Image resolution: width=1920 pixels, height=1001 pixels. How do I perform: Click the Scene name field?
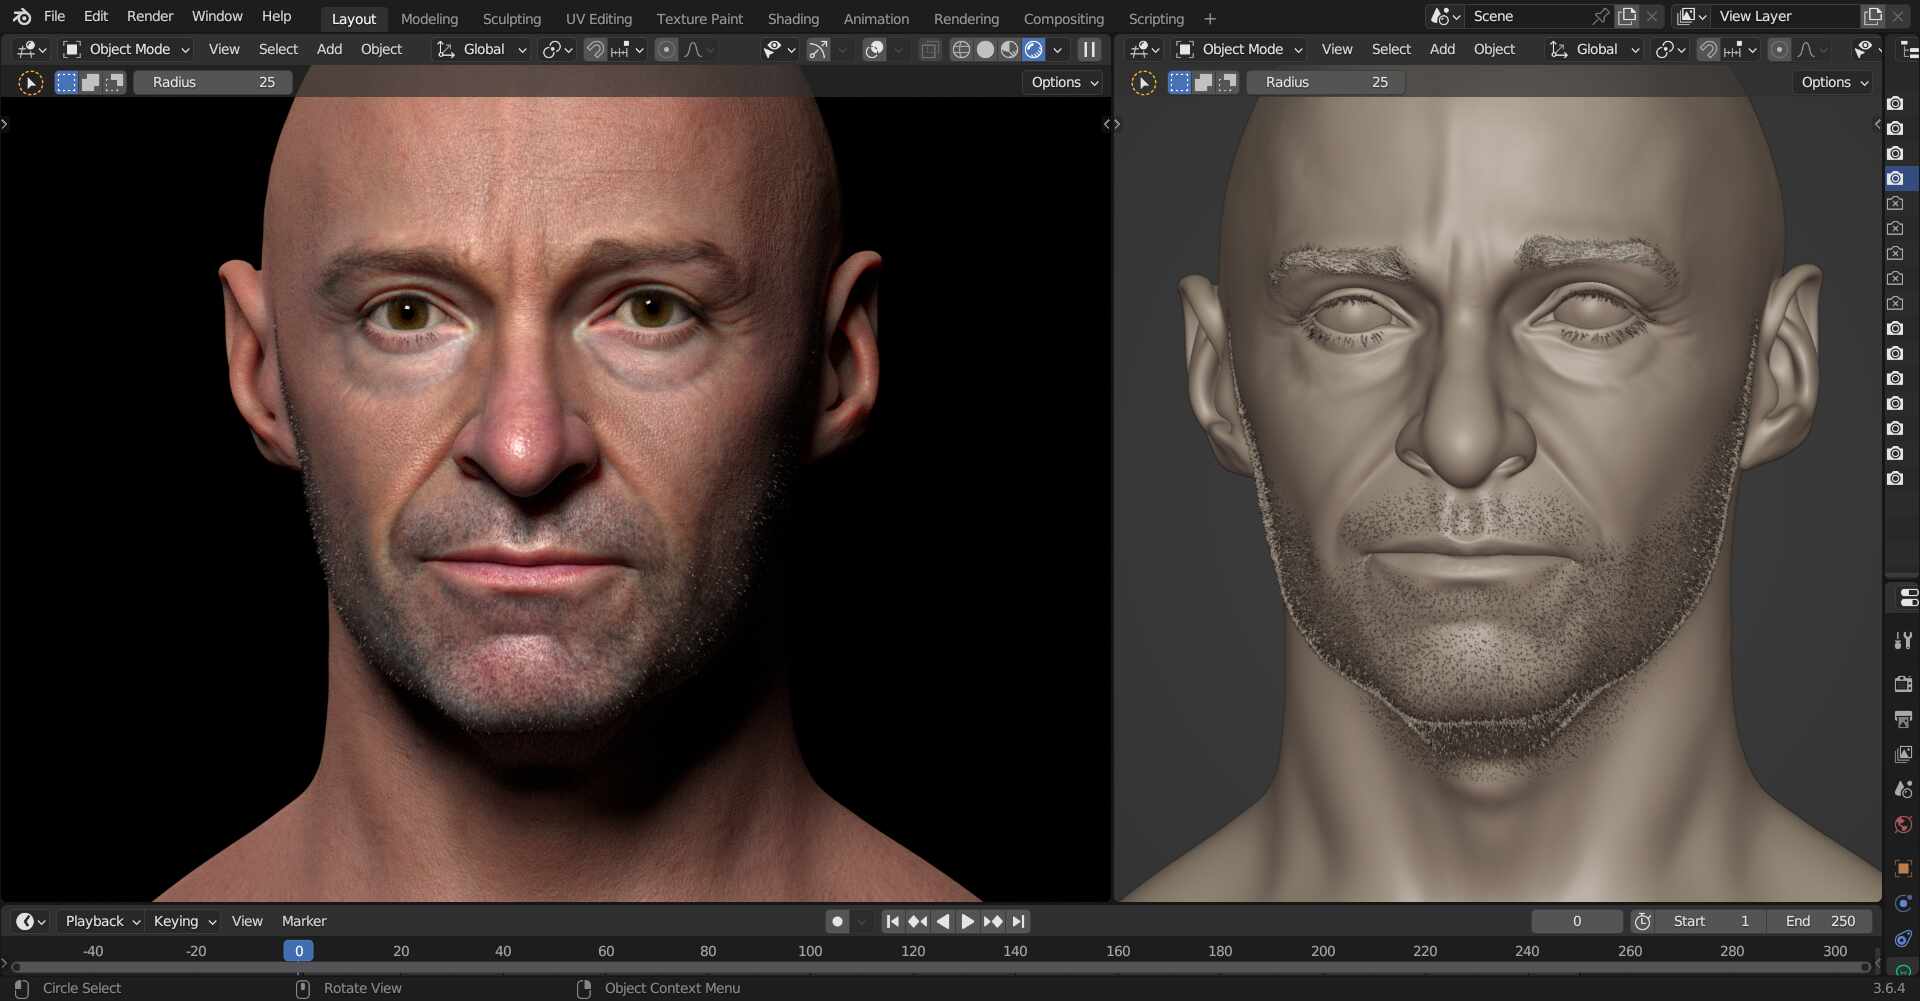1528,16
